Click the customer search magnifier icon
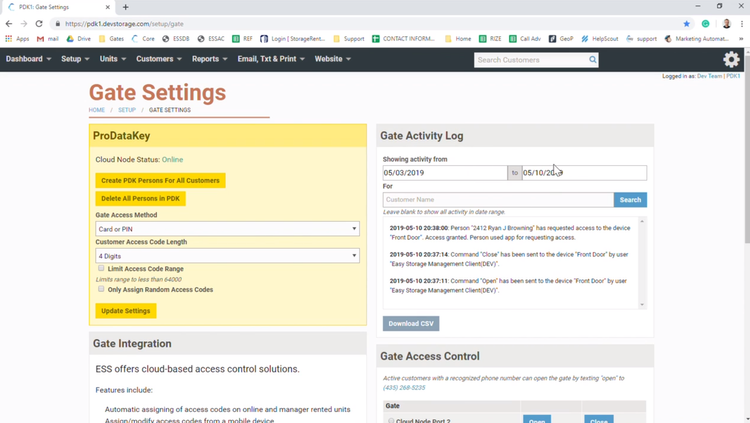Image resolution: width=750 pixels, height=423 pixels. [593, 60]
